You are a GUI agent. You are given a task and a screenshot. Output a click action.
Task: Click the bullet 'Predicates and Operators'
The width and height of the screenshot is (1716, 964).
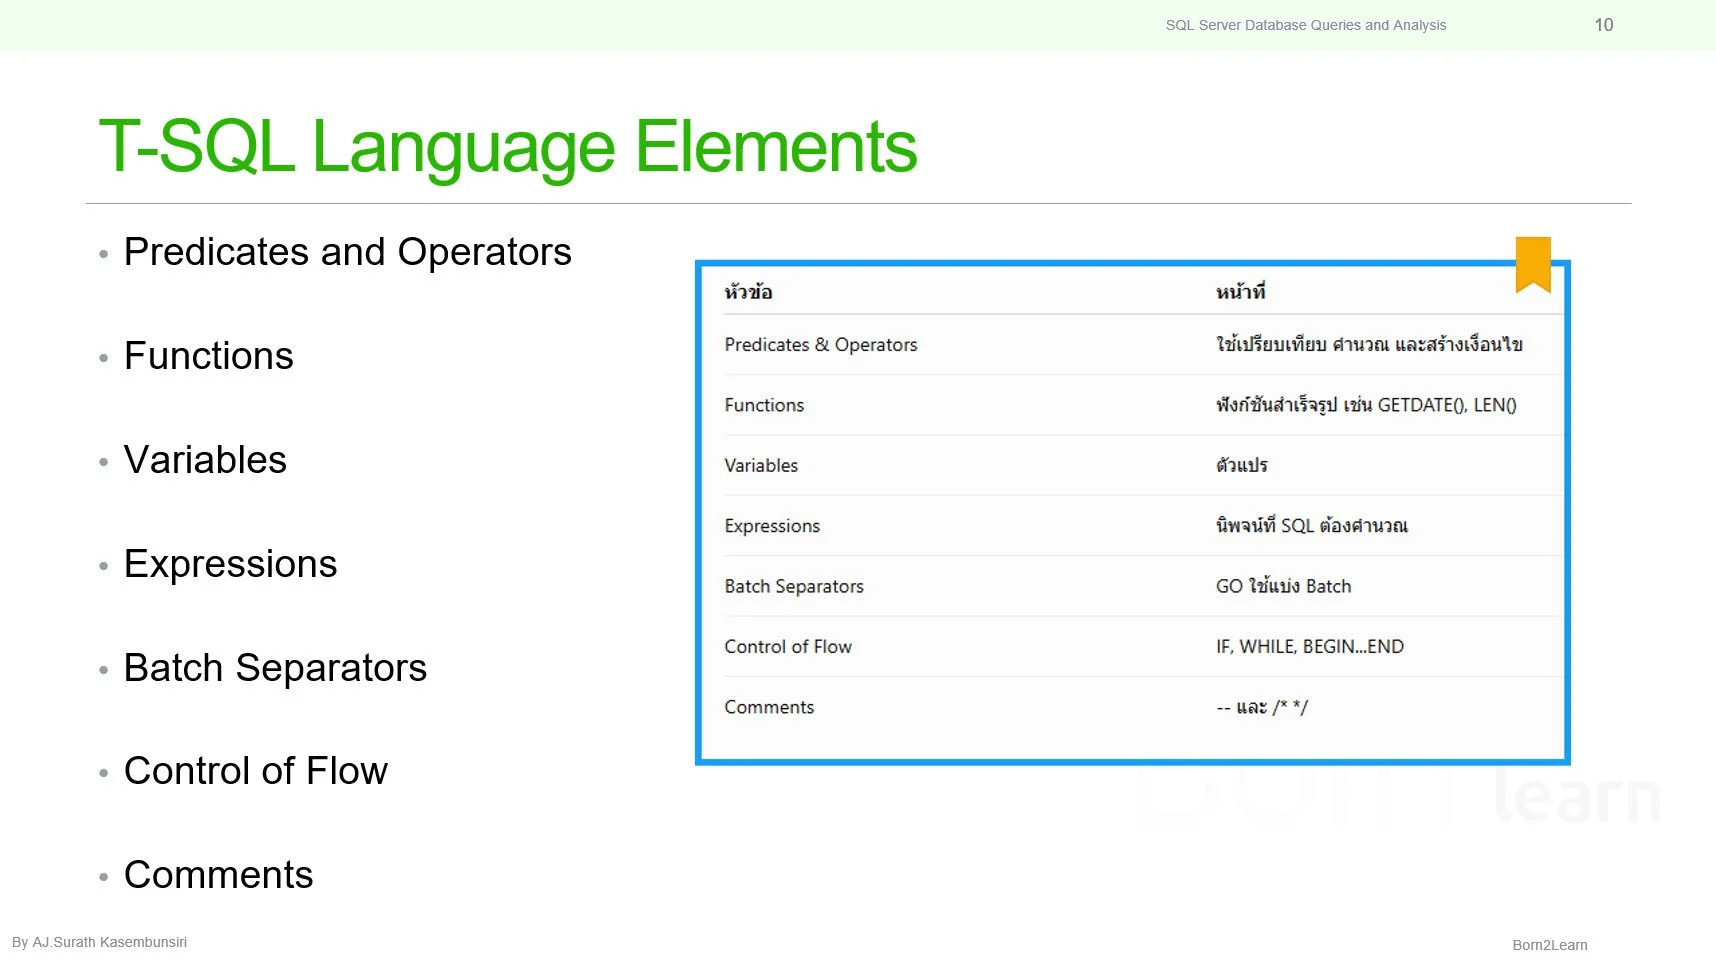point(347,252)
